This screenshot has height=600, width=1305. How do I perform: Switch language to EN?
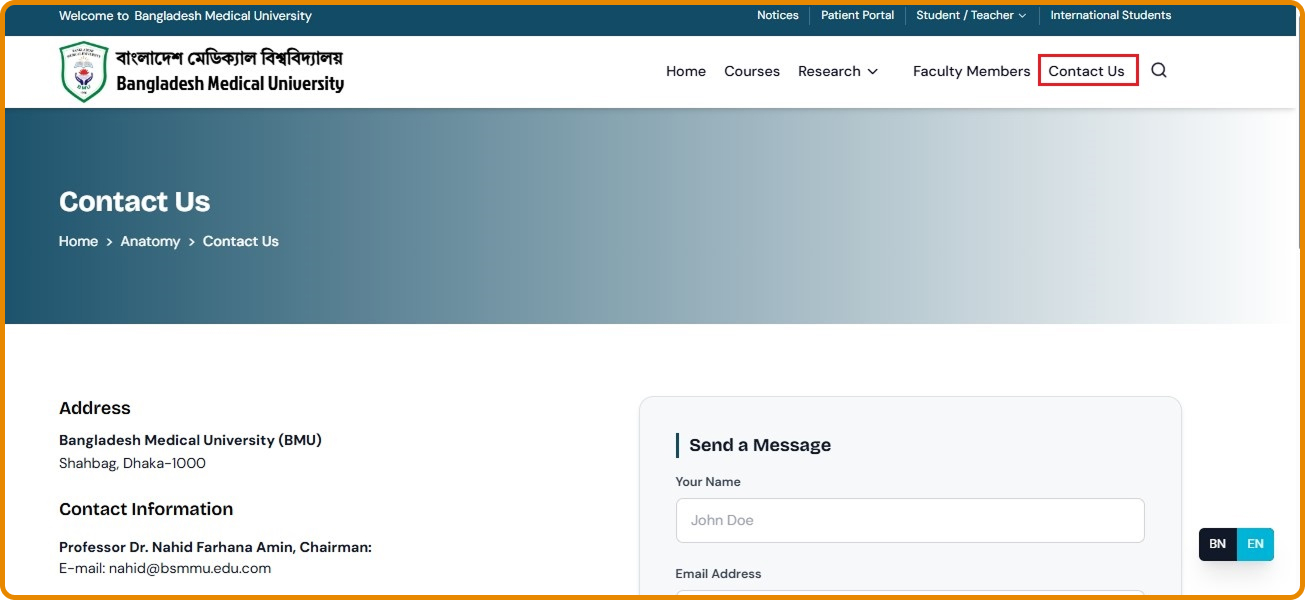(x=1255, y=544)
